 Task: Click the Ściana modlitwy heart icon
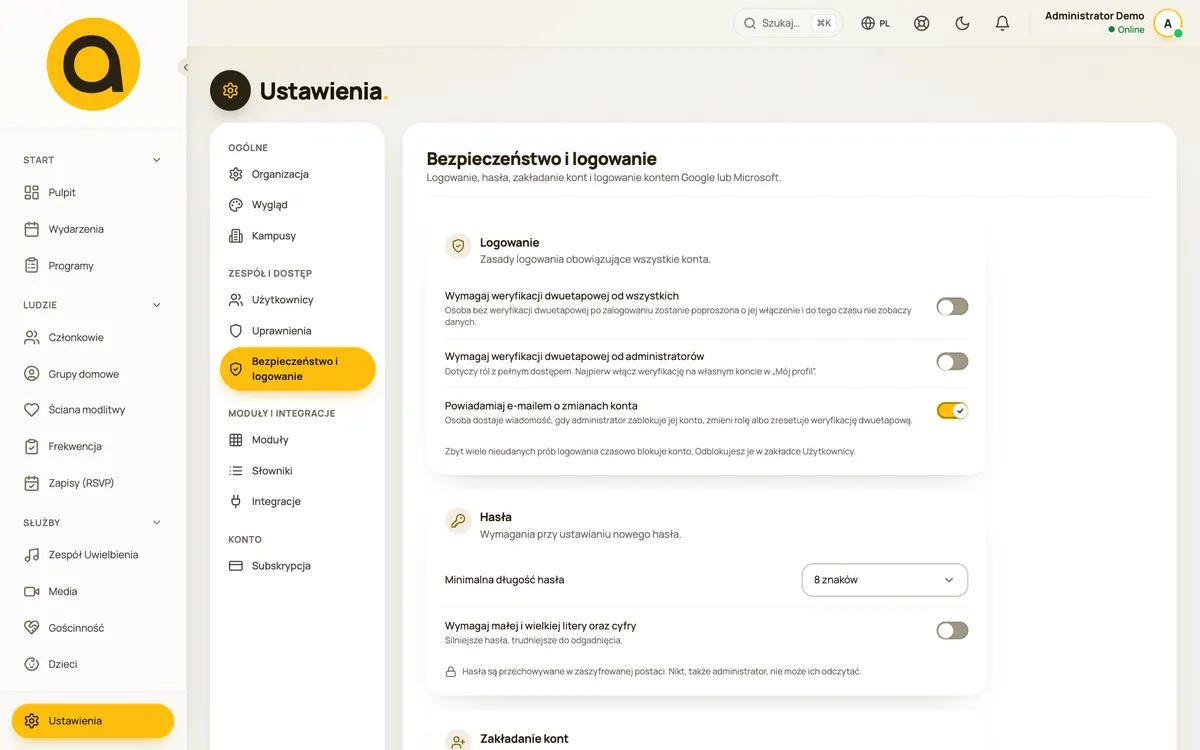[32, 410]
